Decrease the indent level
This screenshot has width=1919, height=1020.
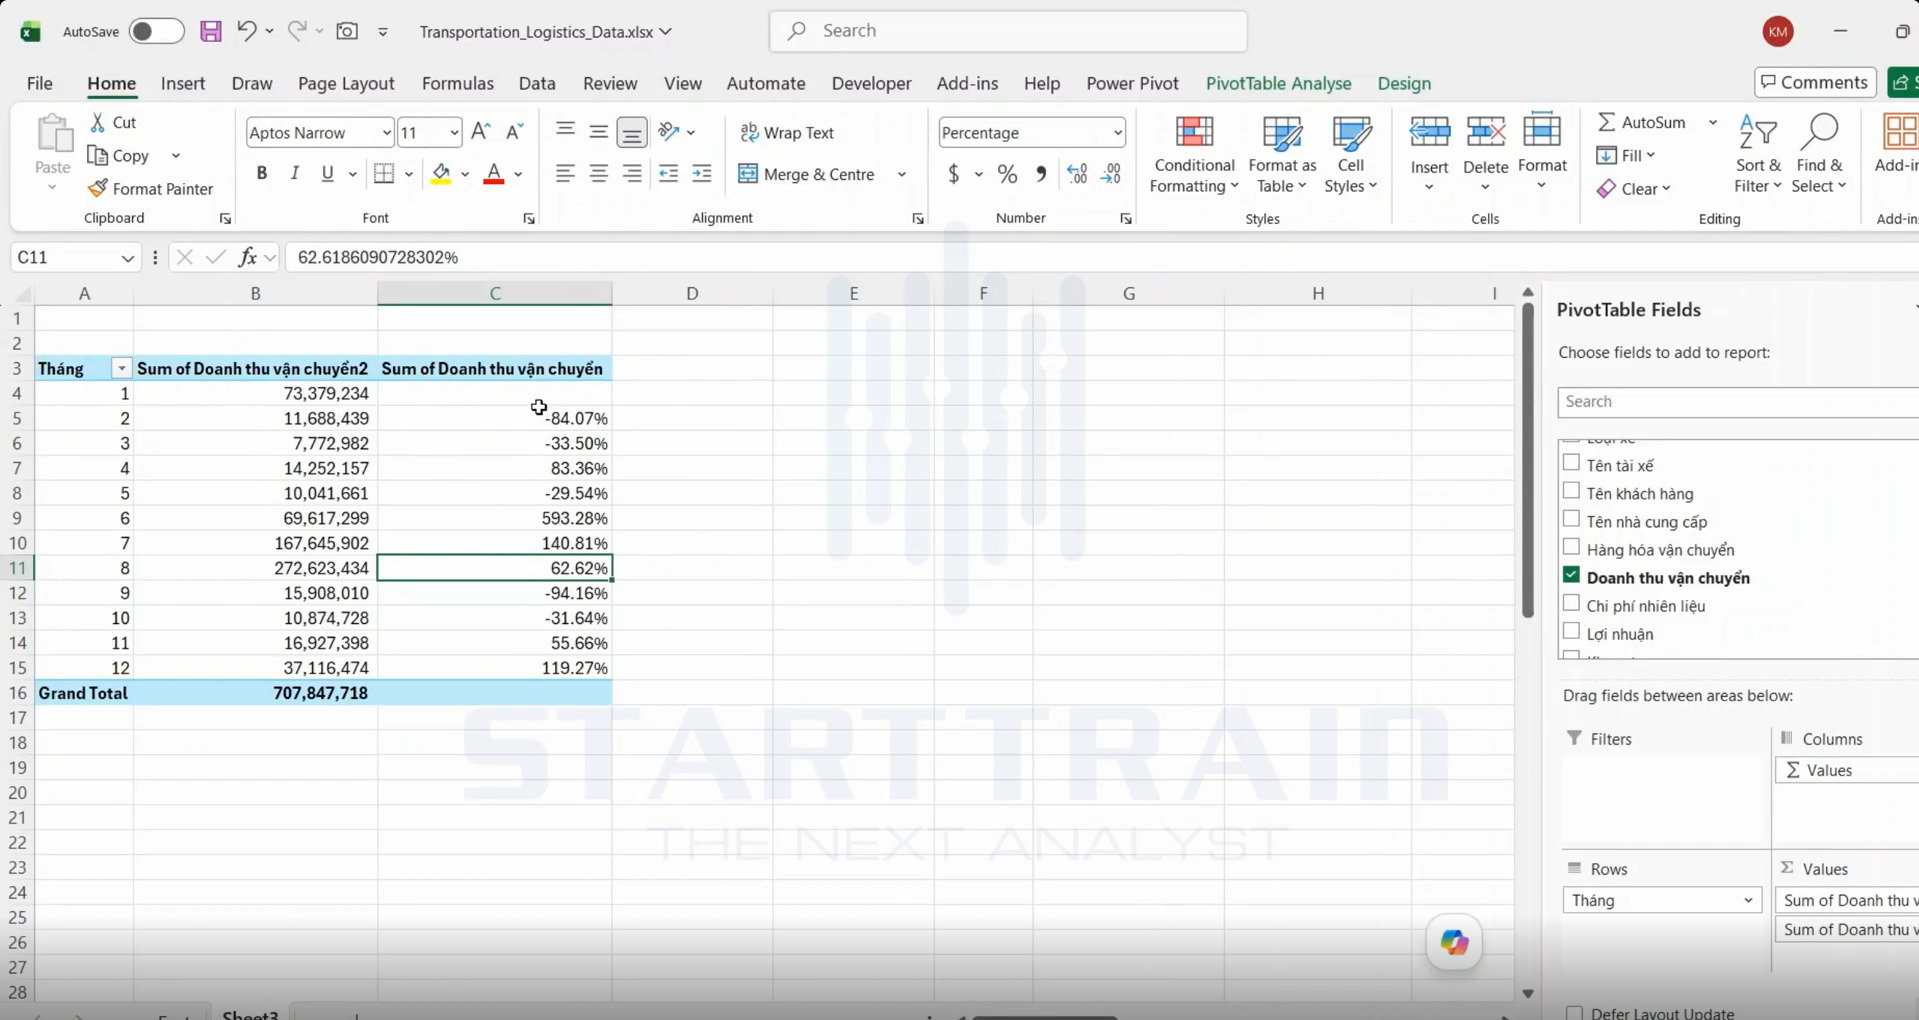(668, 174)
